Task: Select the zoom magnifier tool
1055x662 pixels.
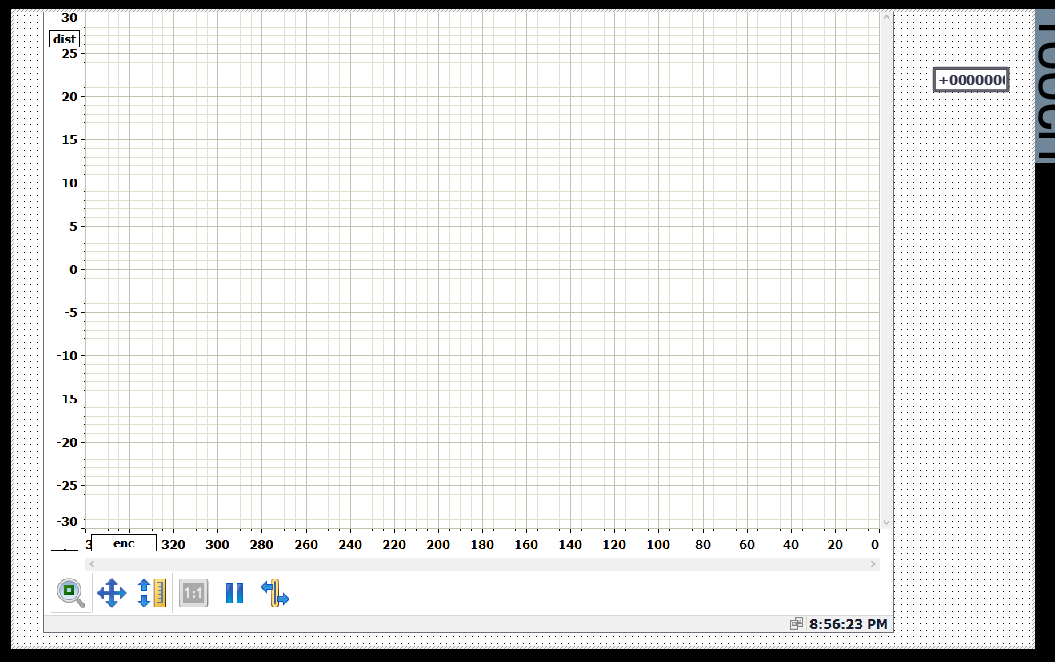Action: click(71, 593)
